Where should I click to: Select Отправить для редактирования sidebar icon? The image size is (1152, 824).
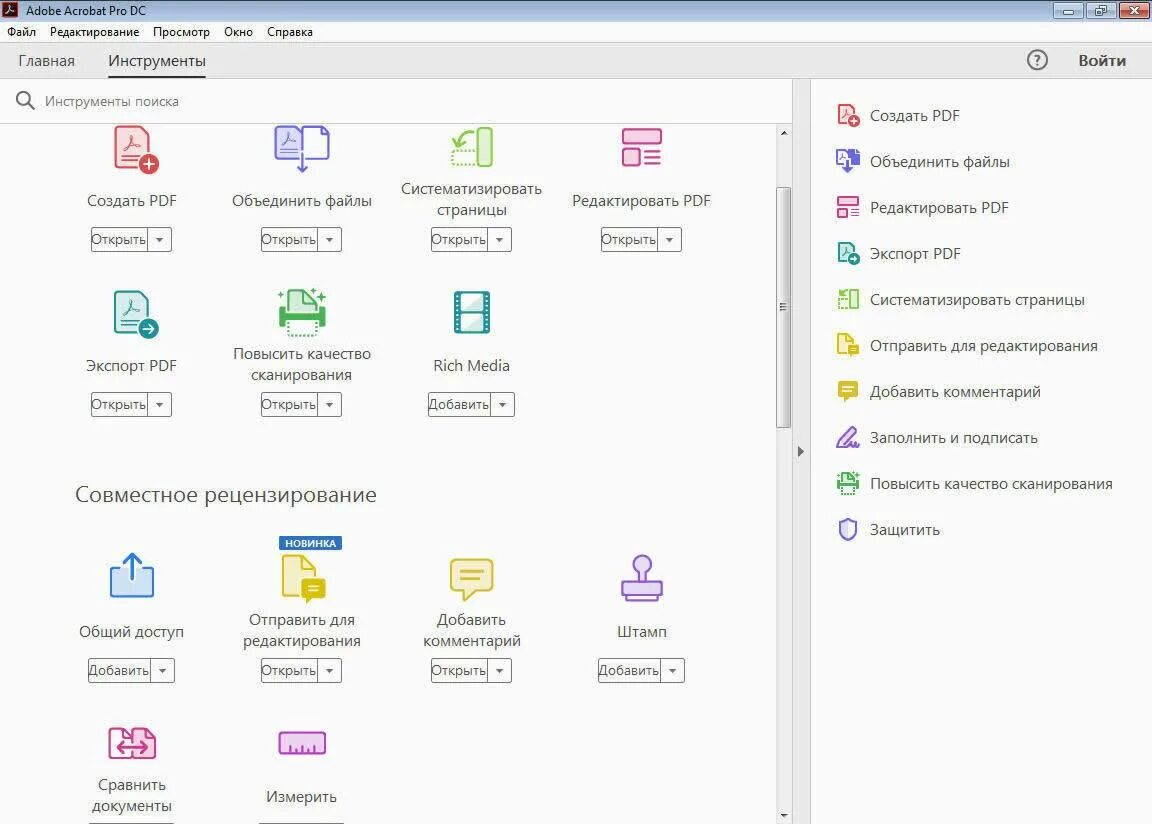[x=848, y=345]
